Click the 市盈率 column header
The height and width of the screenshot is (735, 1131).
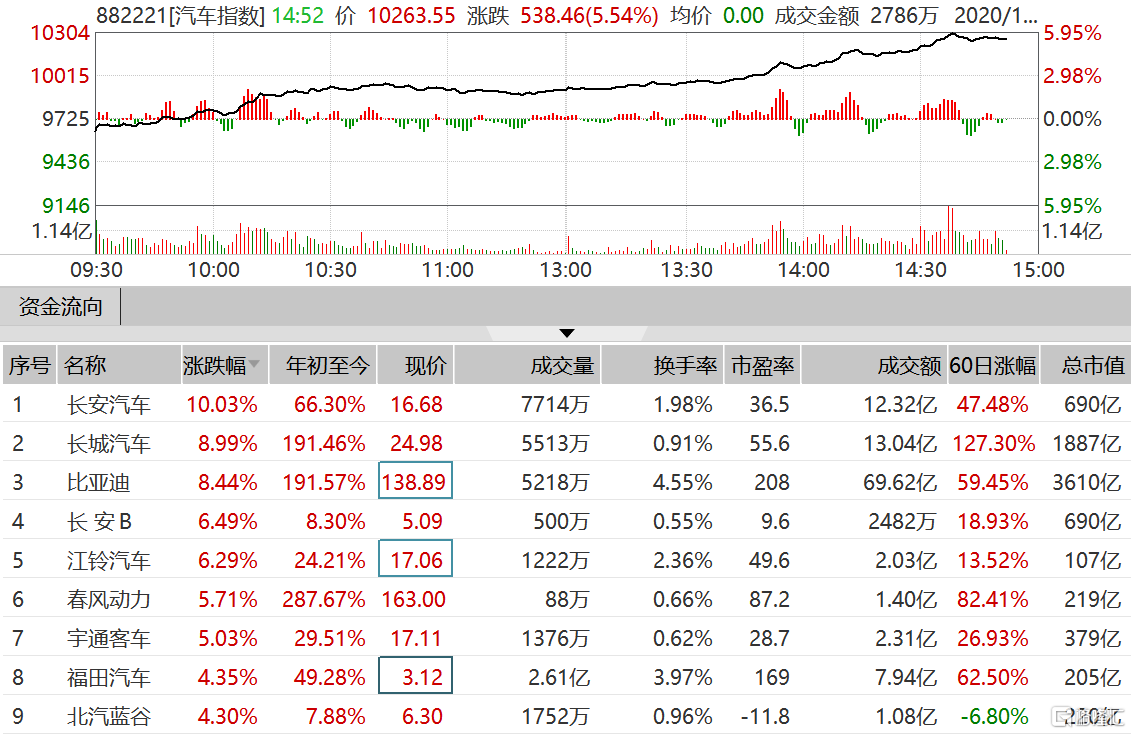(x=762, y=366)
